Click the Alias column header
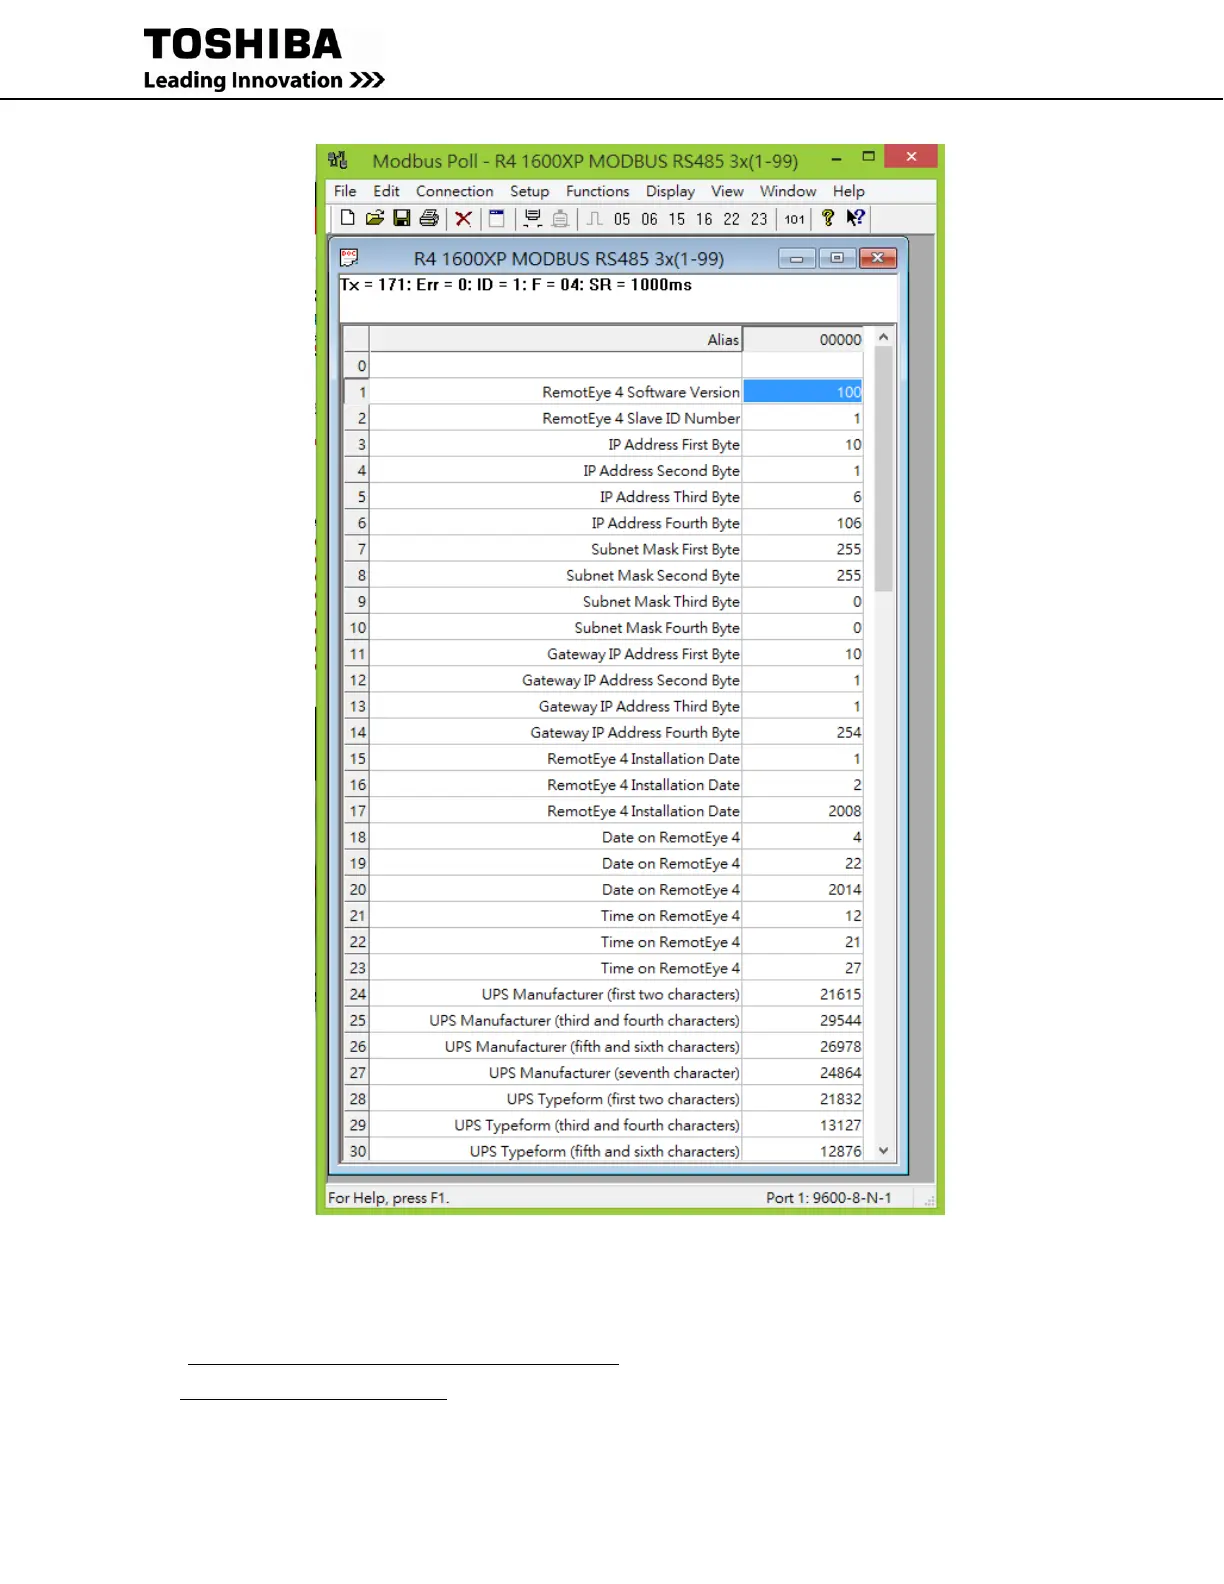1224x1584 pixels. (556, 340)
